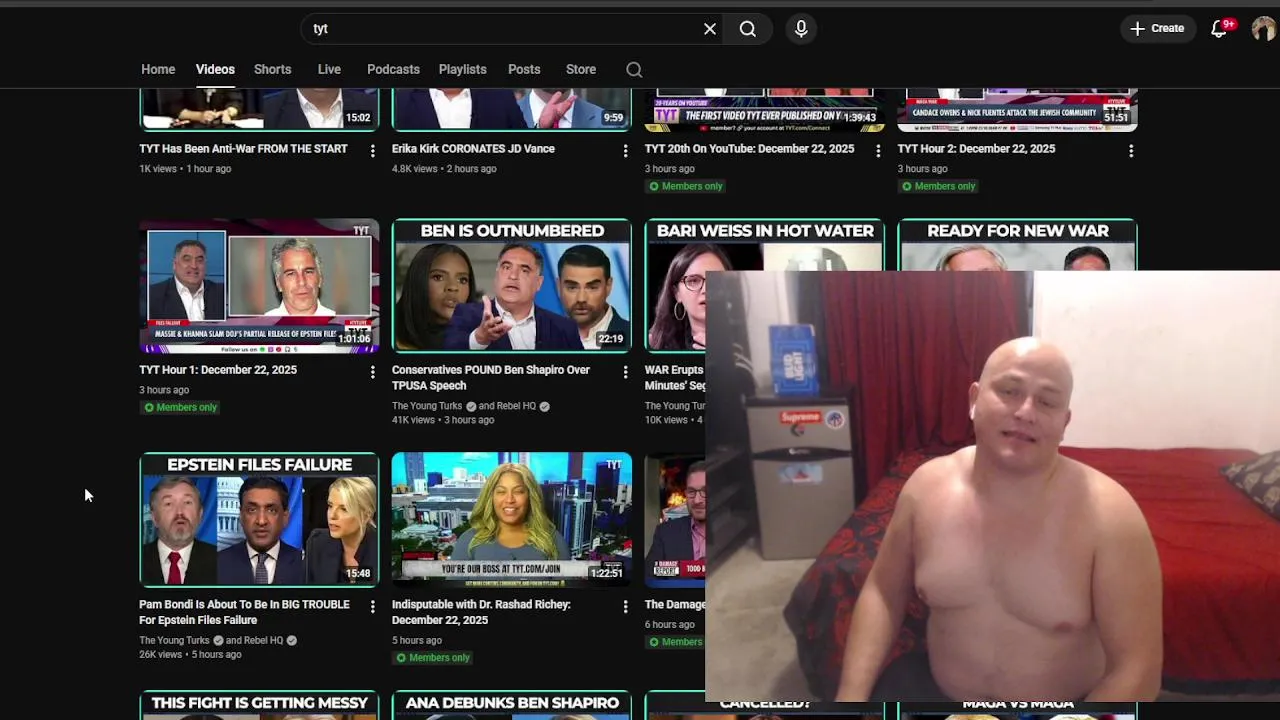Open TYT Hour 1: December 22, 2025 title

point(218,370)
